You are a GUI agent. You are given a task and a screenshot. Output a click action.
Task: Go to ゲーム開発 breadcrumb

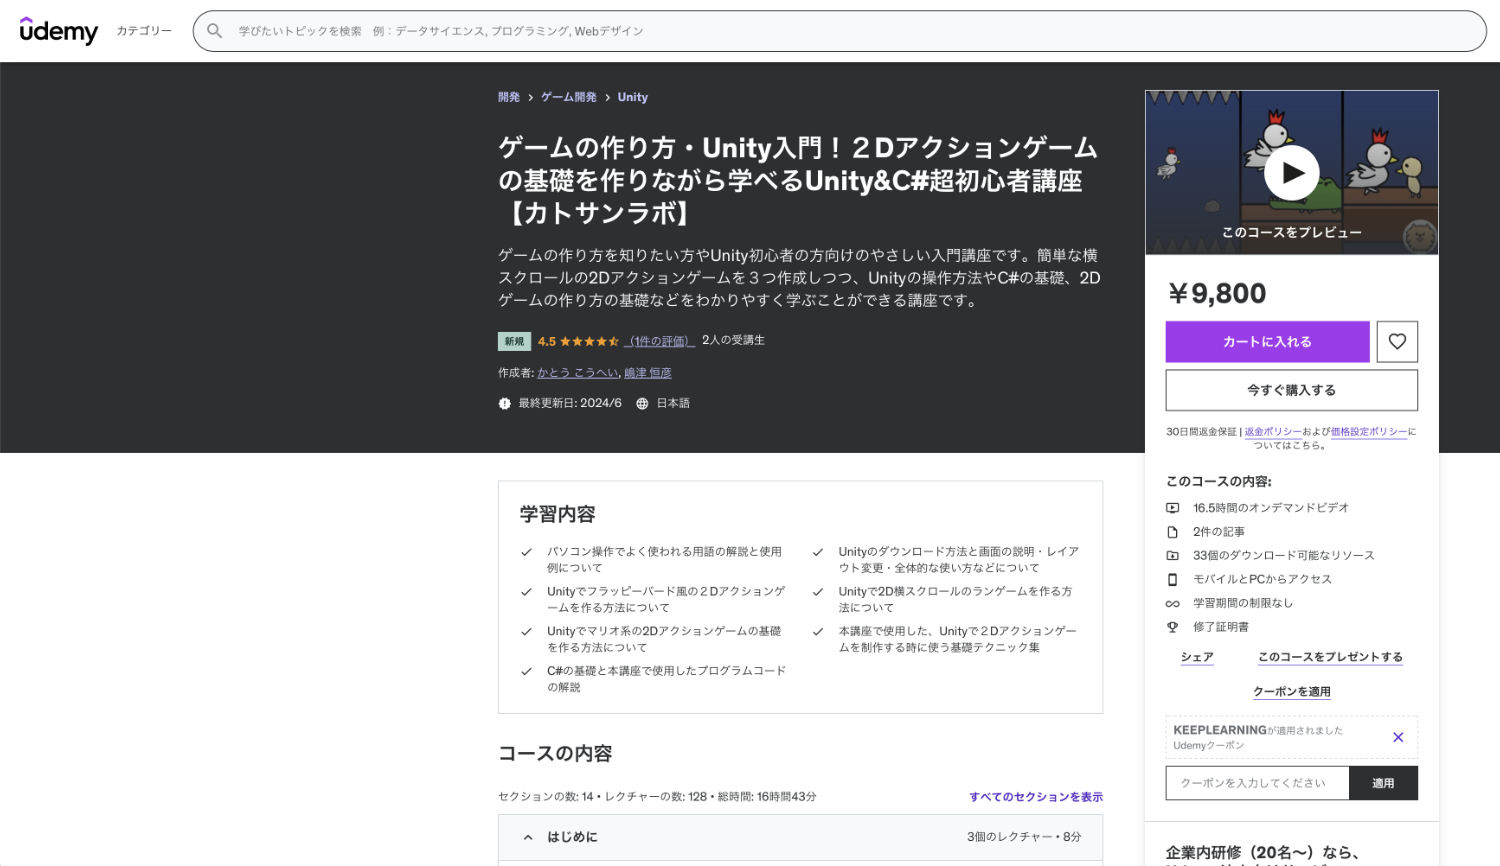pos(568,97)
